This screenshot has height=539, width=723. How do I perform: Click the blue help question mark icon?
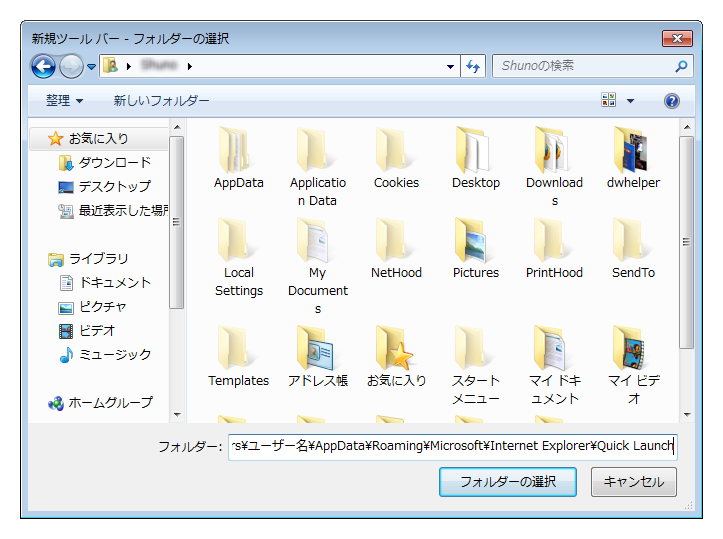(672, 101)
